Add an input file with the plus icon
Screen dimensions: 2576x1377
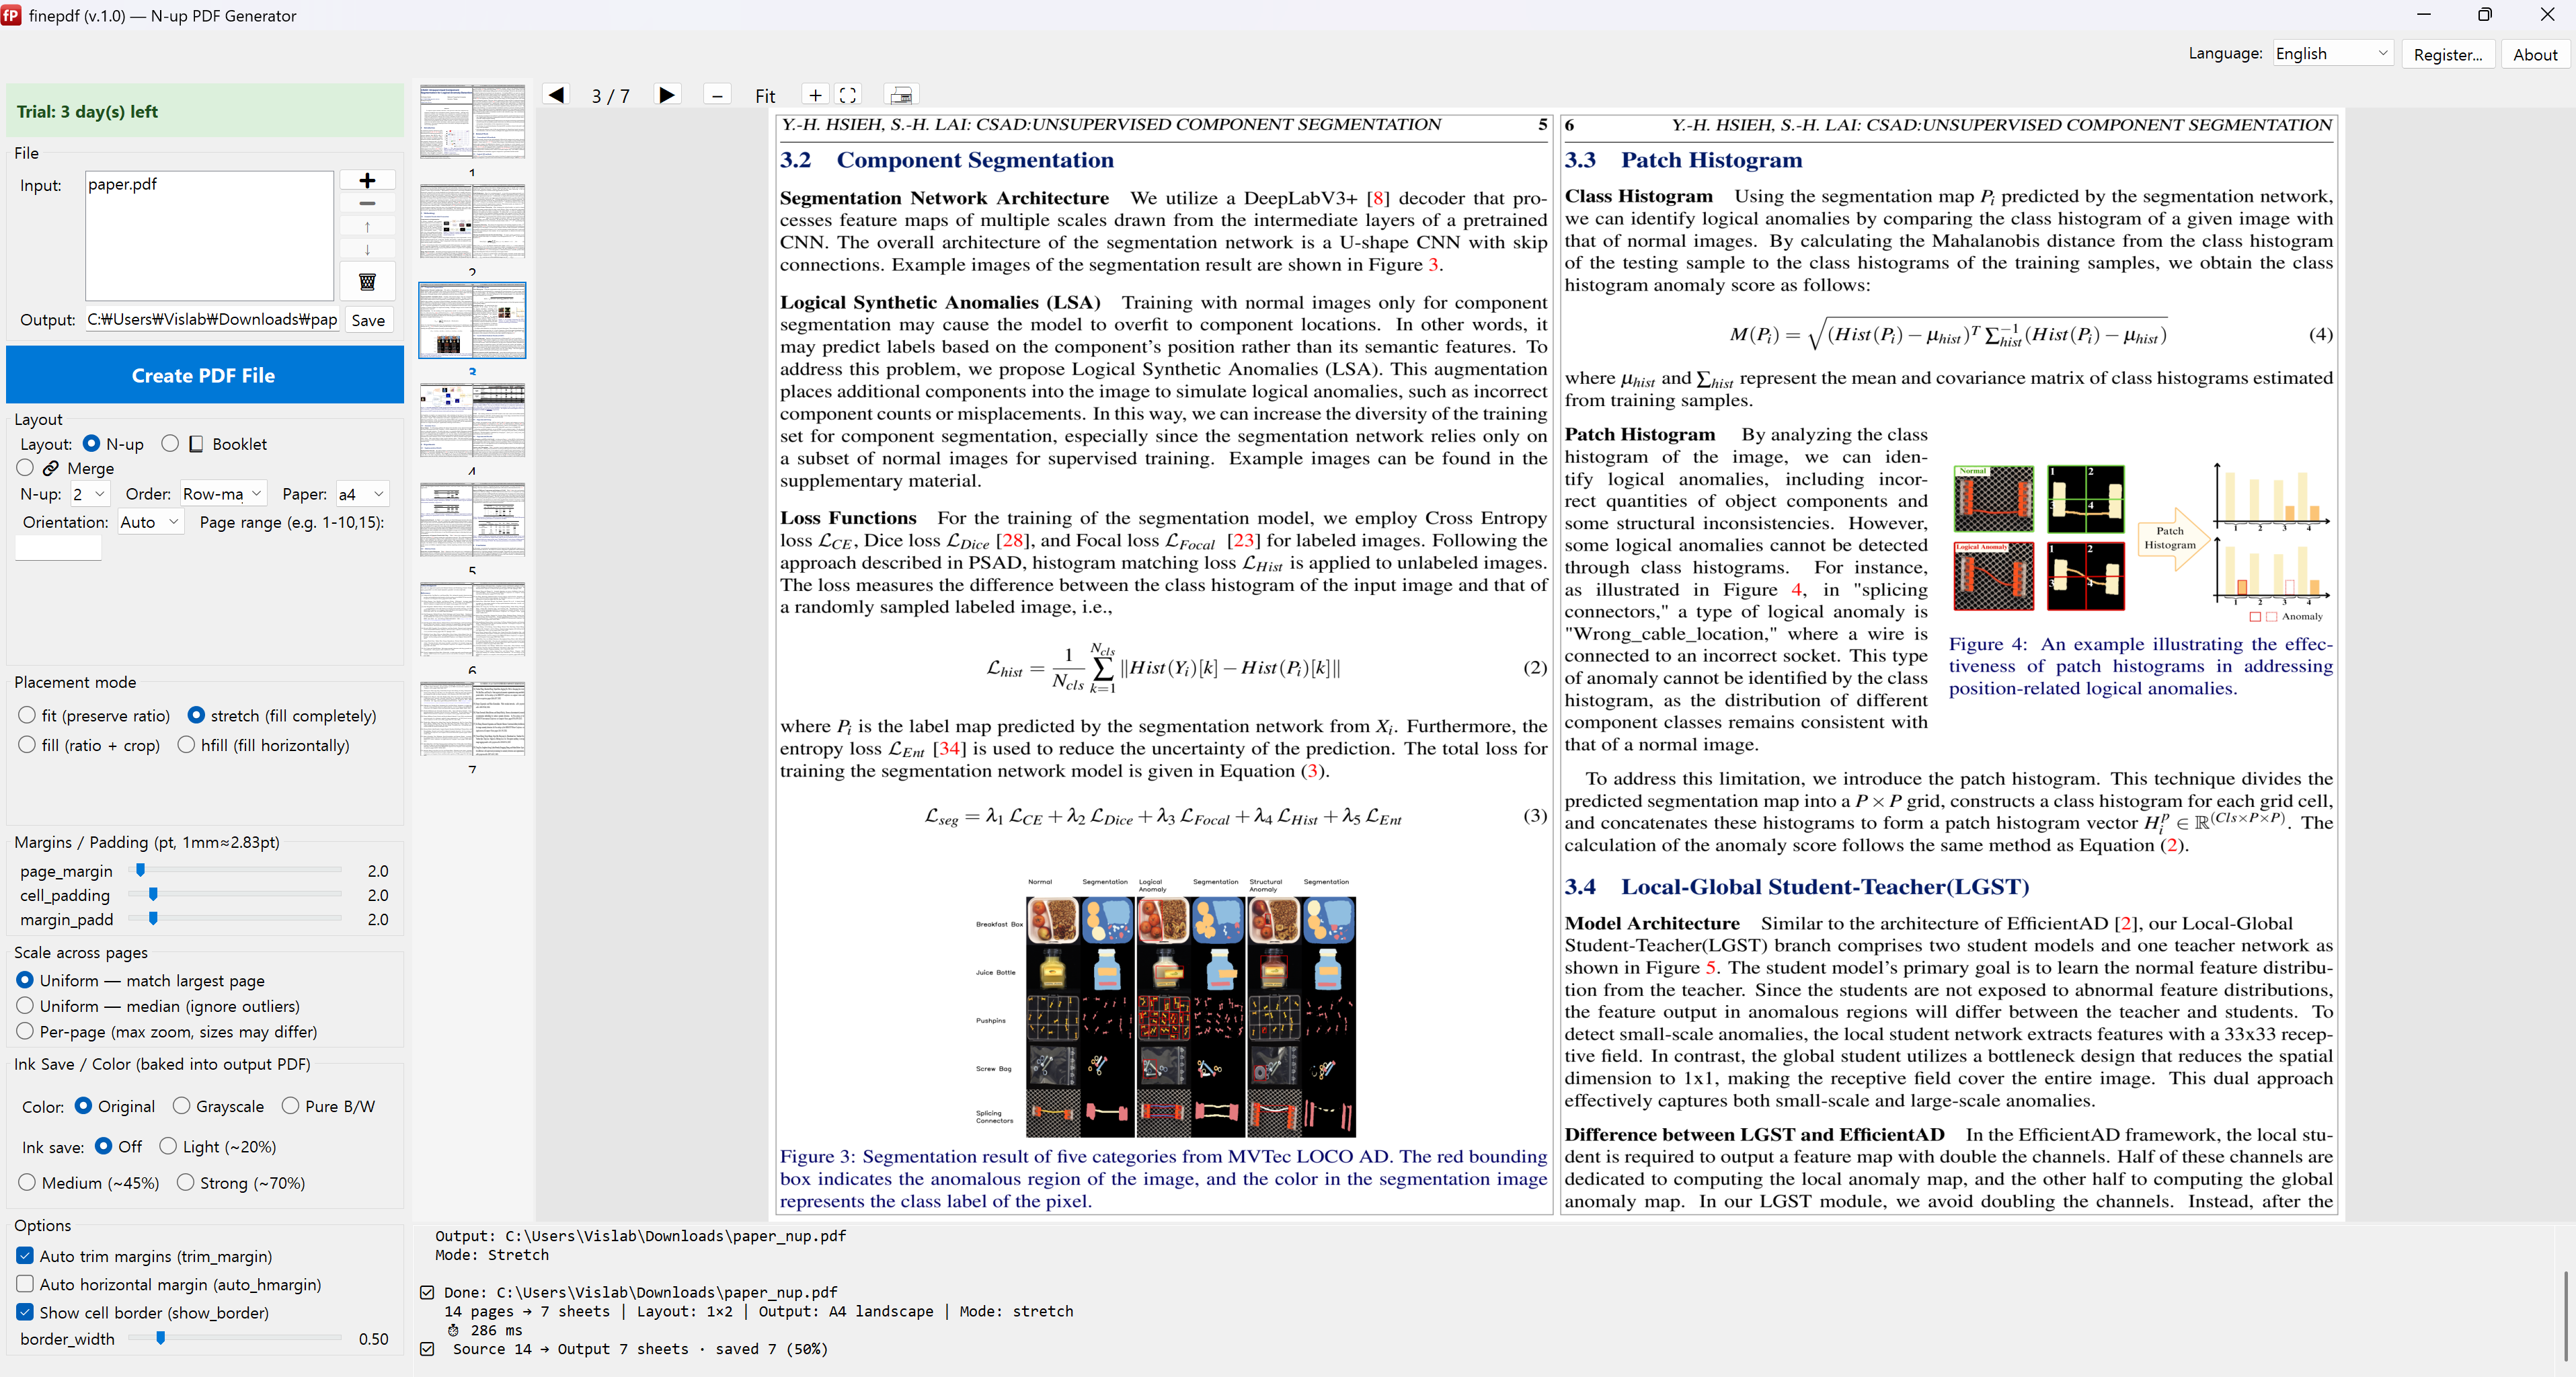click(367, 180)
